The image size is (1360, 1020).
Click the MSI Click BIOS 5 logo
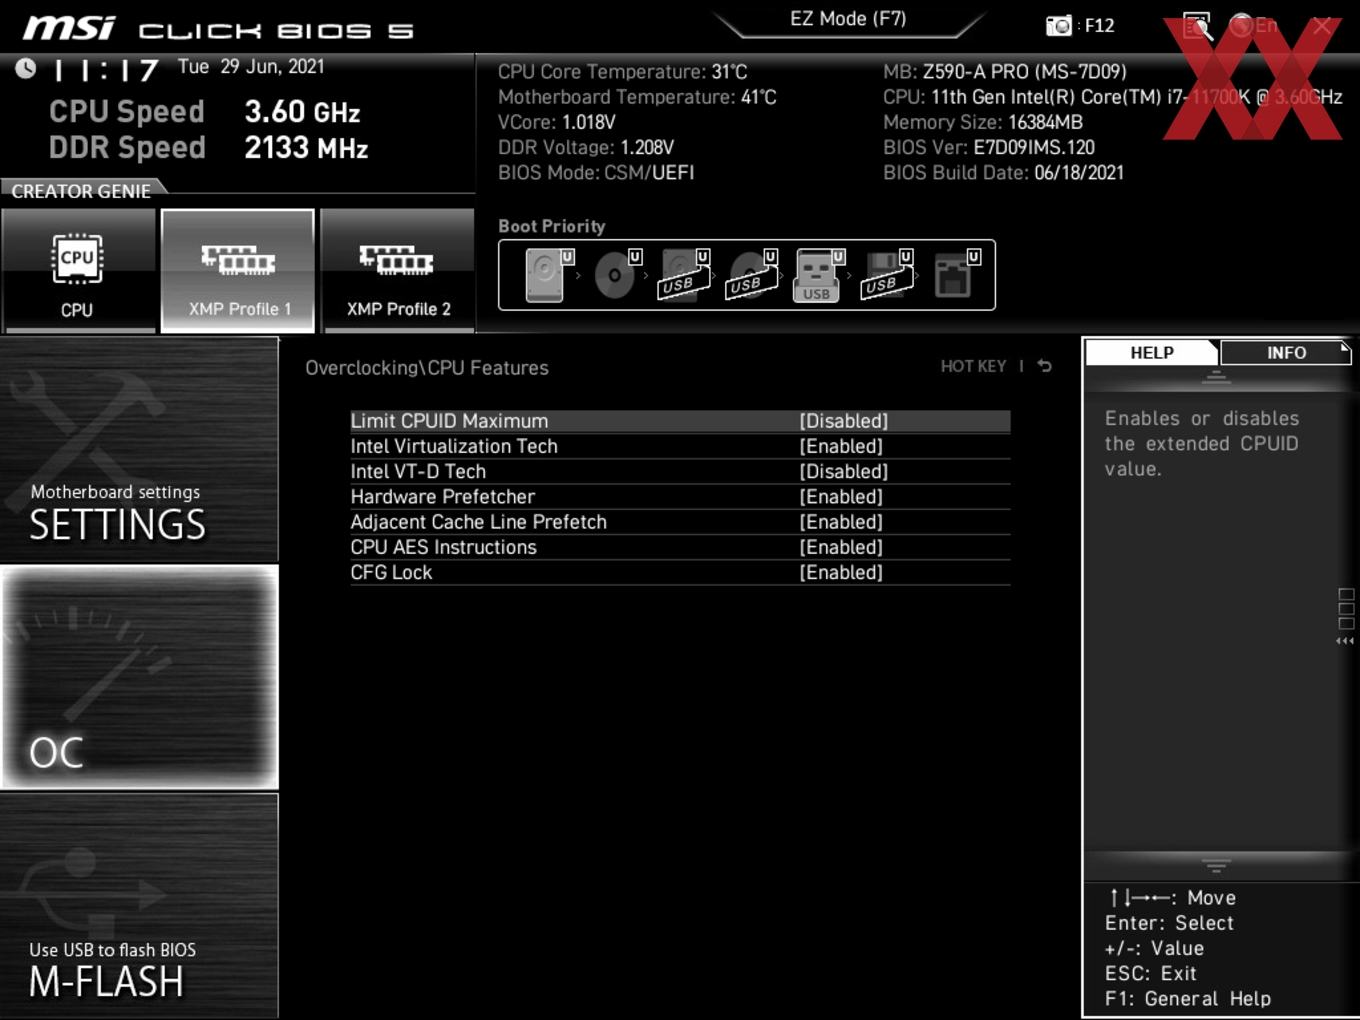click(217, 28)
